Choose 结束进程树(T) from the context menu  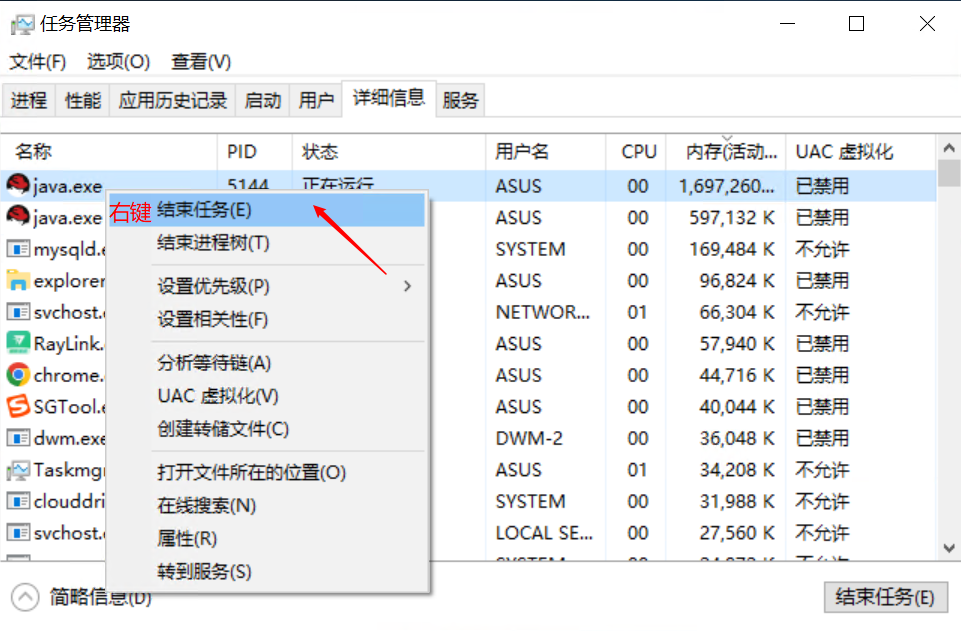(213, 243)
